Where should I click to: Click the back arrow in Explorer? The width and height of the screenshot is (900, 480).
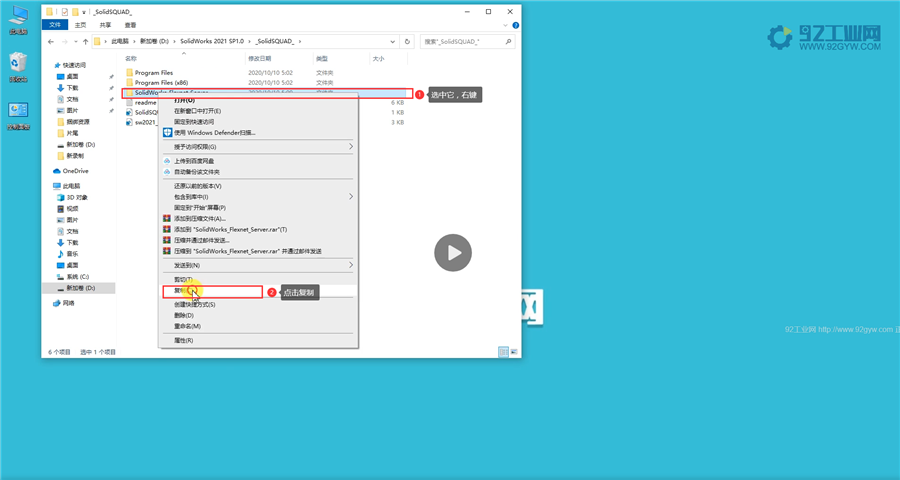[51, 41]
